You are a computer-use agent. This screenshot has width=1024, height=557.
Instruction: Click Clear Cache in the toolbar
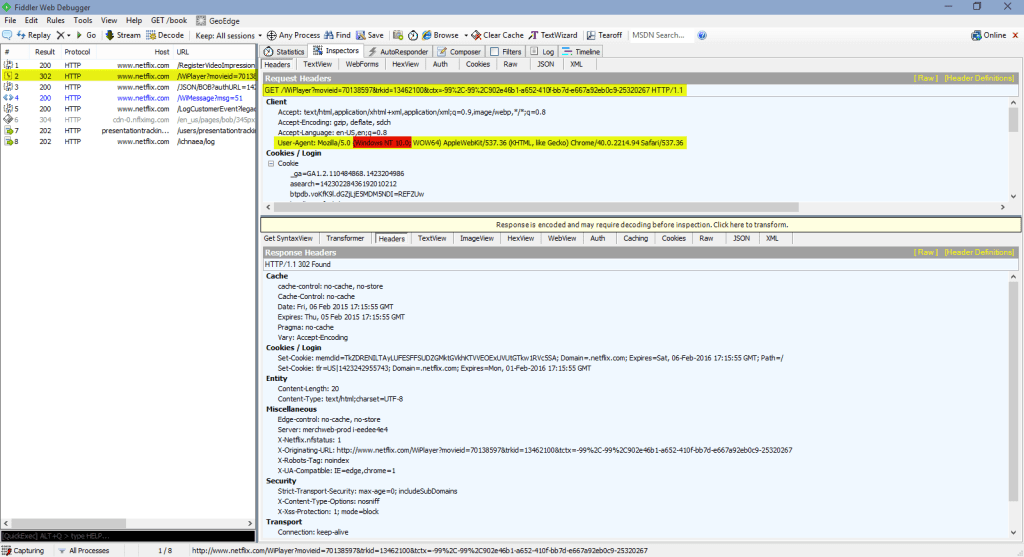tap(498, 35)
